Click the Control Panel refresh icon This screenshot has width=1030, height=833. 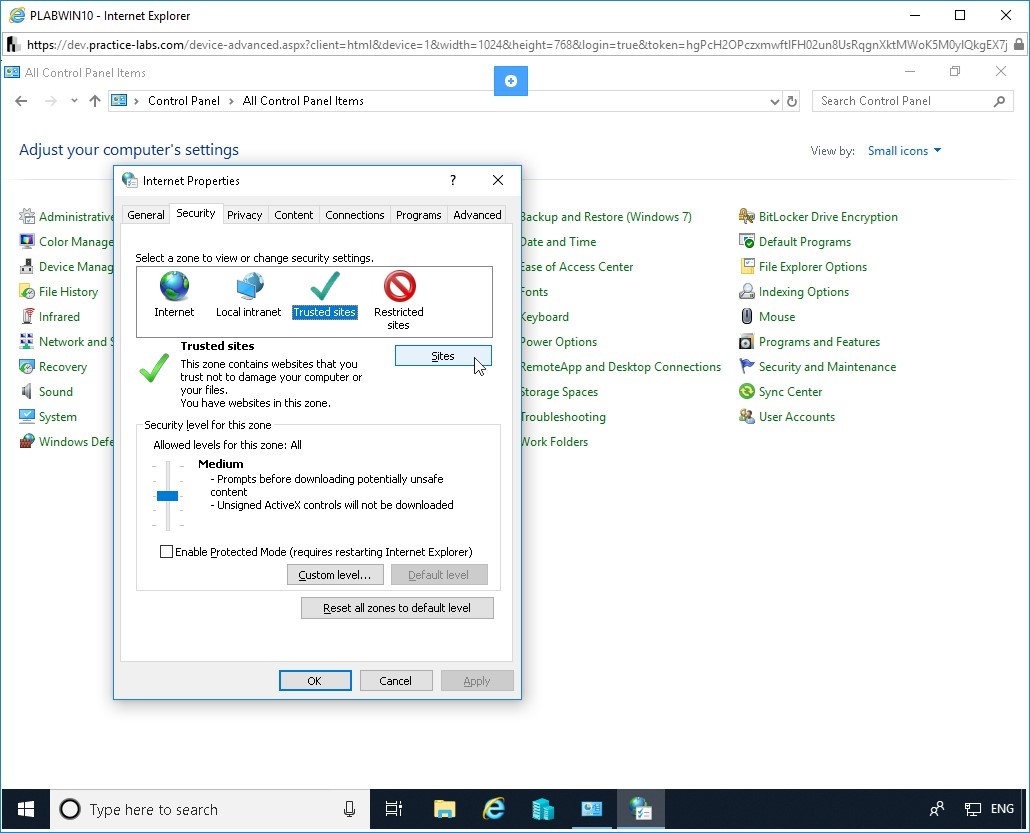pos(792,101)
